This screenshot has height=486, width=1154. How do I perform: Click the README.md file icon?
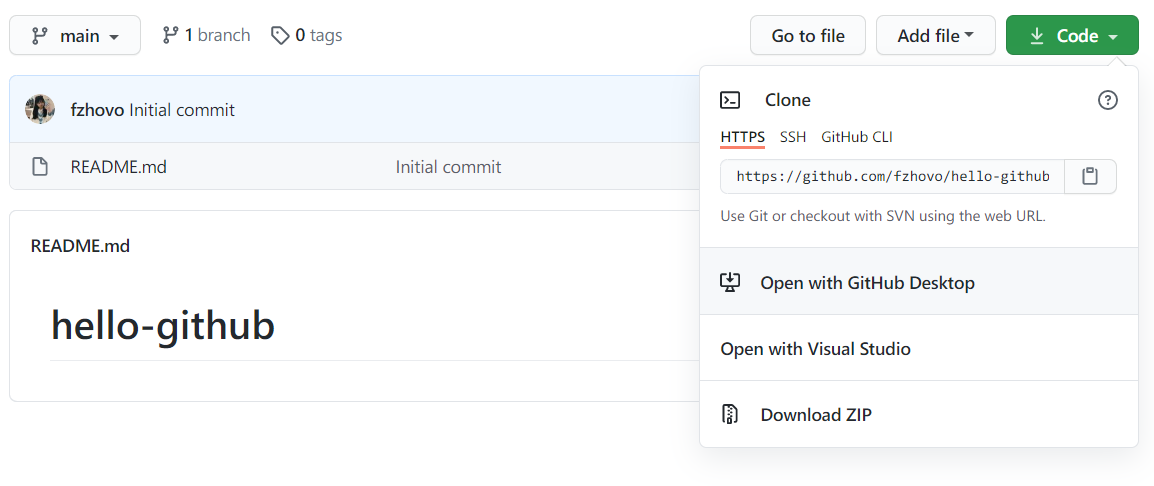pyautogui.click(x=40, y=167)
